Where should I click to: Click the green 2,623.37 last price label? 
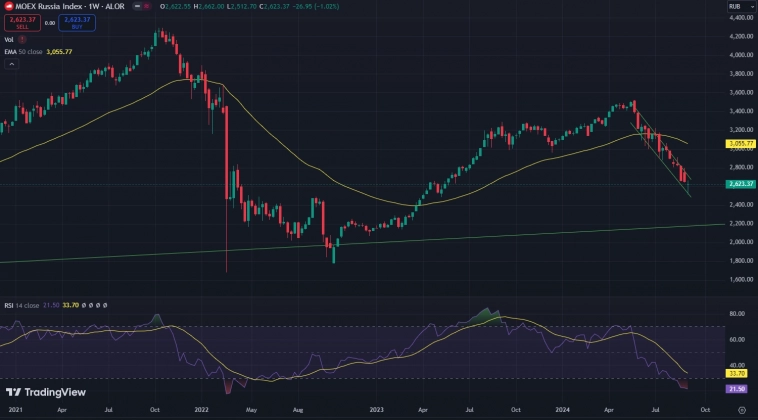click(741, 184)
